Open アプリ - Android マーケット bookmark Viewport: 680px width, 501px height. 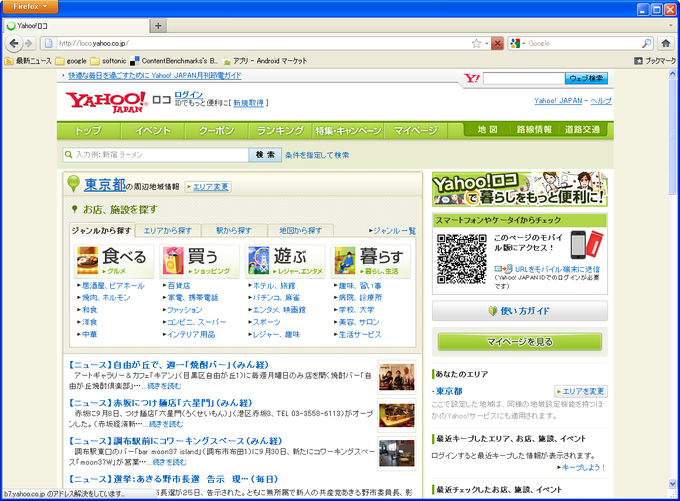[265, 61]
